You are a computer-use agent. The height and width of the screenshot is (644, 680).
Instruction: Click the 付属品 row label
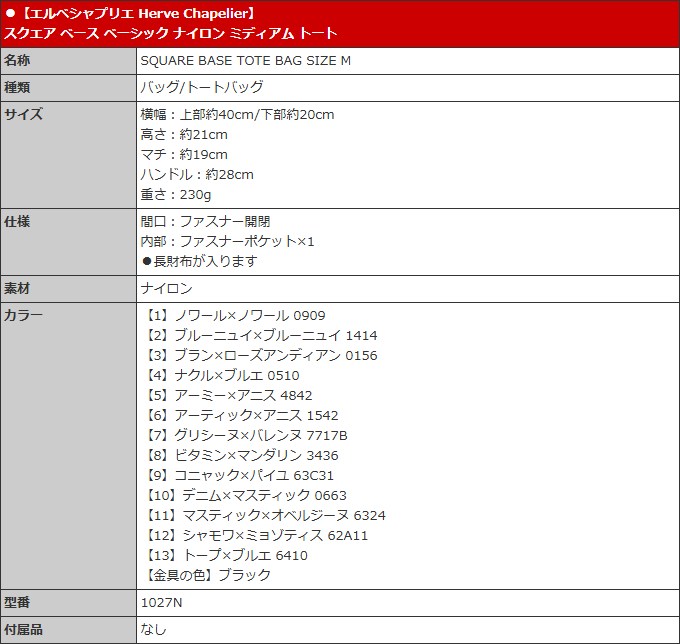tap(23, 630)
